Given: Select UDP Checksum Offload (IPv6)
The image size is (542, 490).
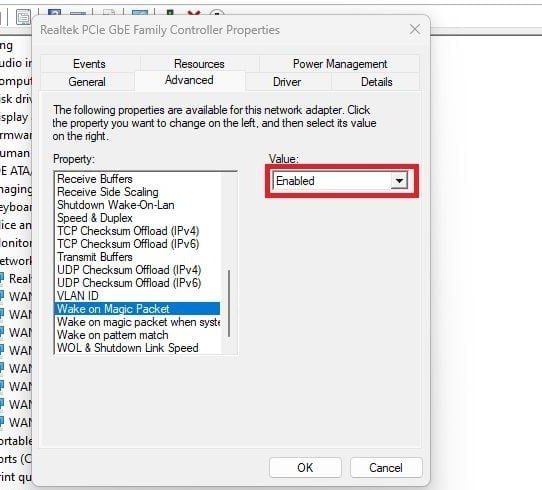Looking at the screenshot, I should click(x=137, y=283).
